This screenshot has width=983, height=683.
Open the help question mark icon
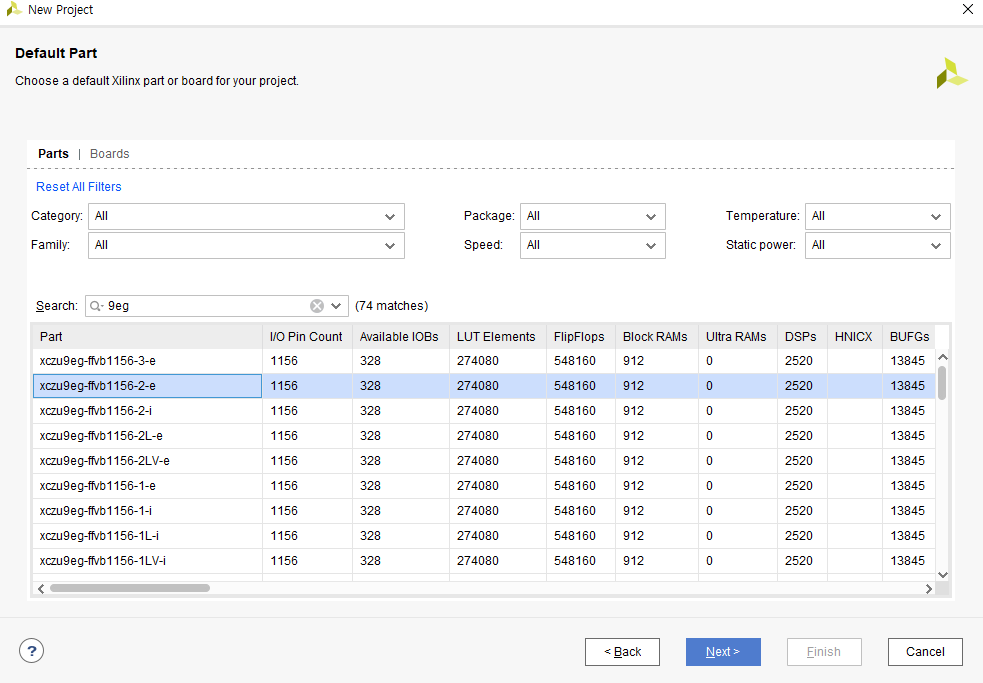tap(31, 650)
